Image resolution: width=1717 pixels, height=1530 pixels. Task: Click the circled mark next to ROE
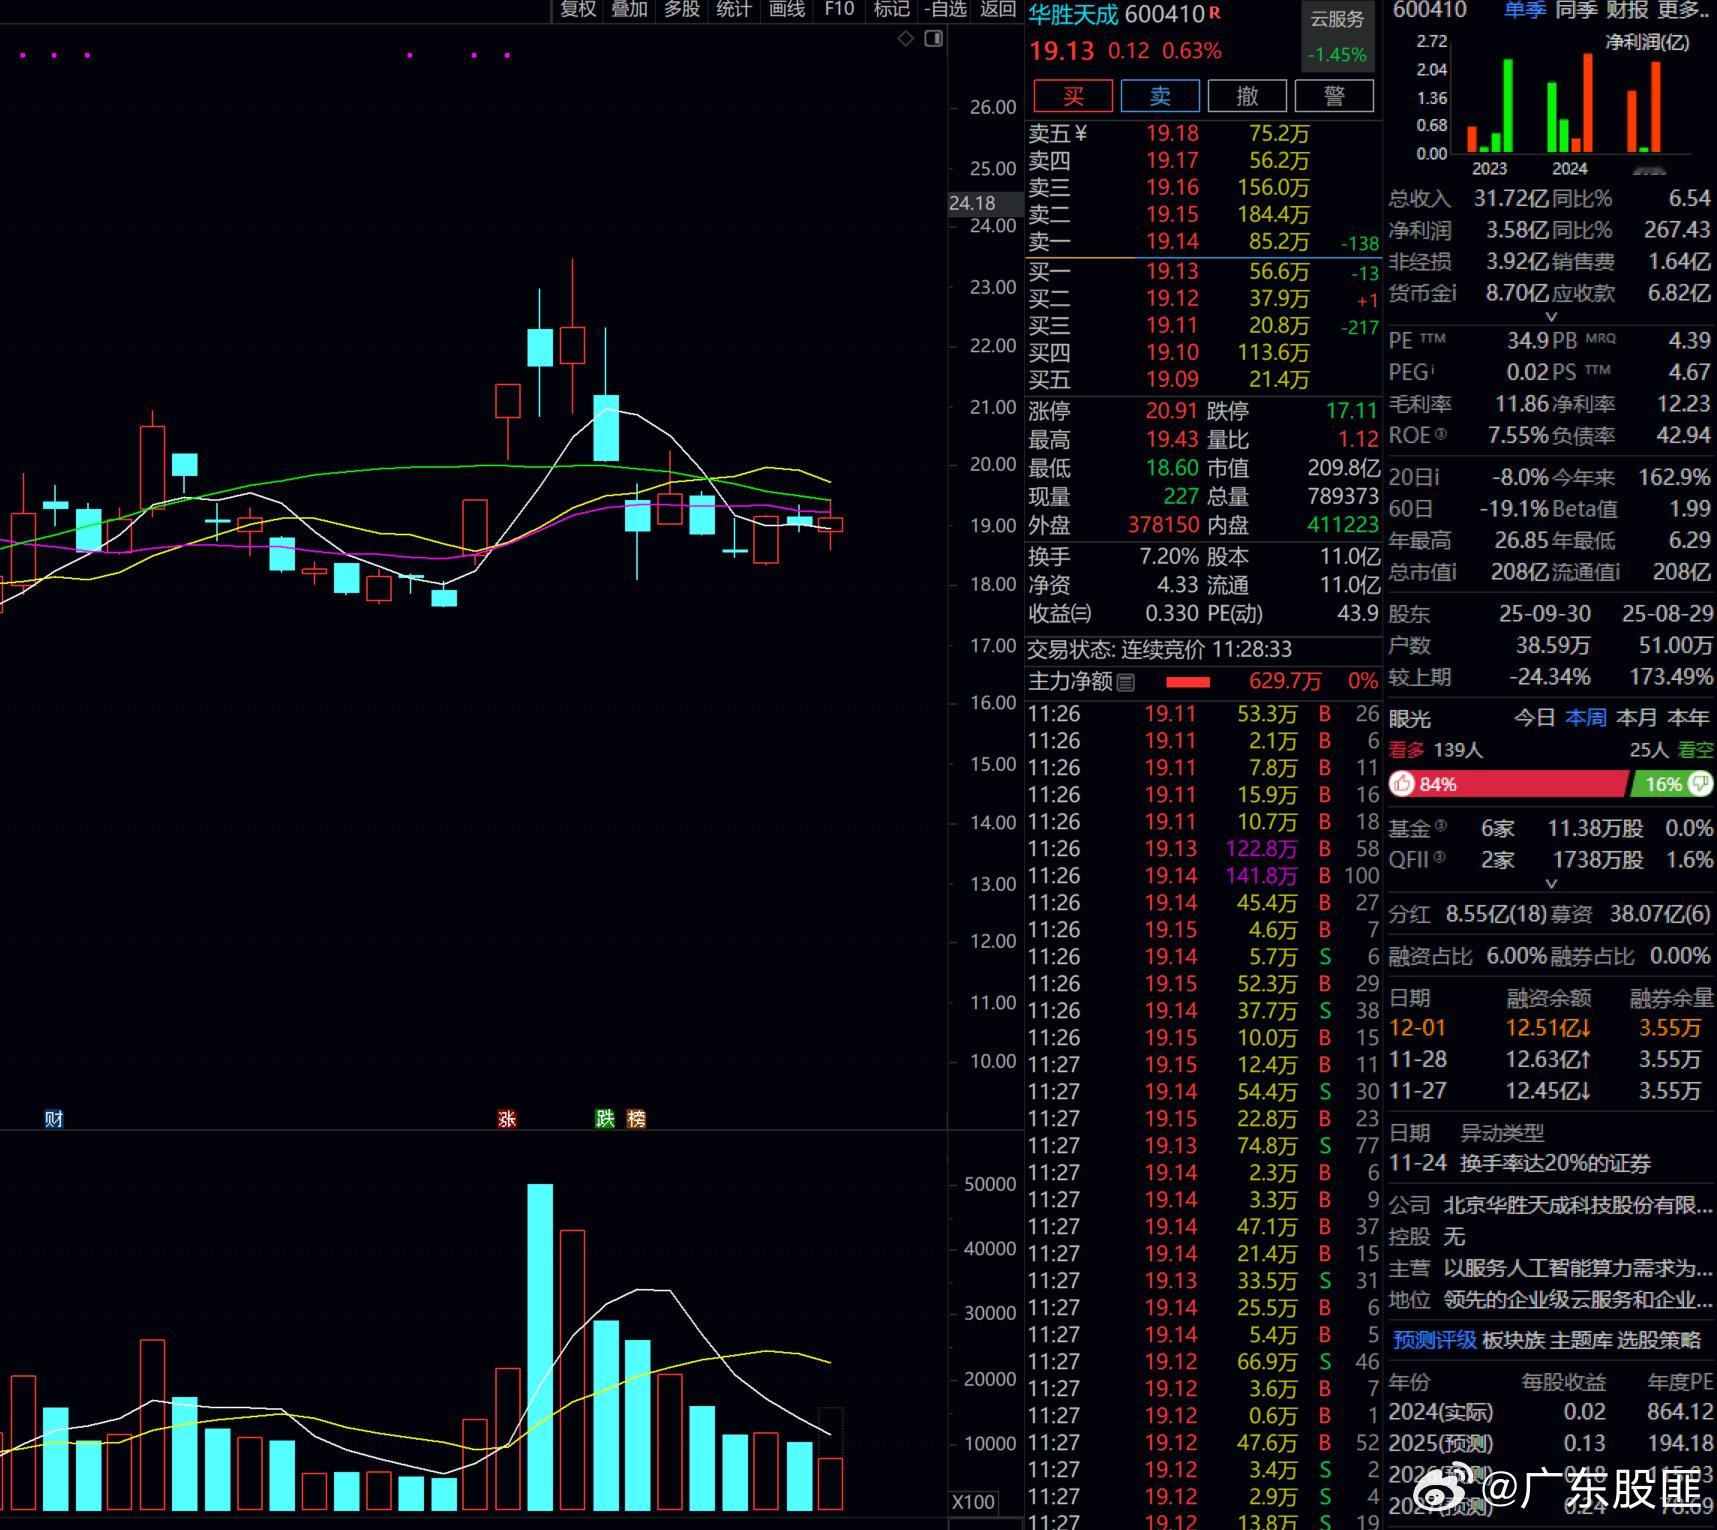click(1440, 434)
